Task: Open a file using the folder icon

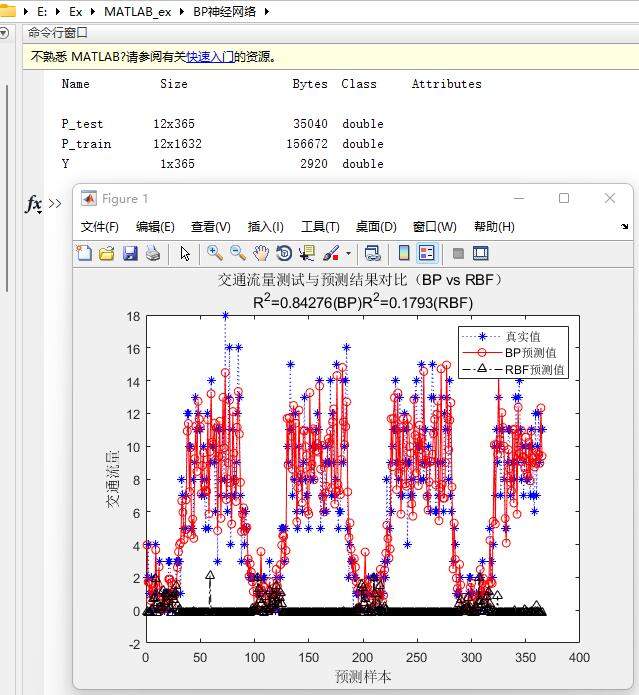Action: coord(107,254)
